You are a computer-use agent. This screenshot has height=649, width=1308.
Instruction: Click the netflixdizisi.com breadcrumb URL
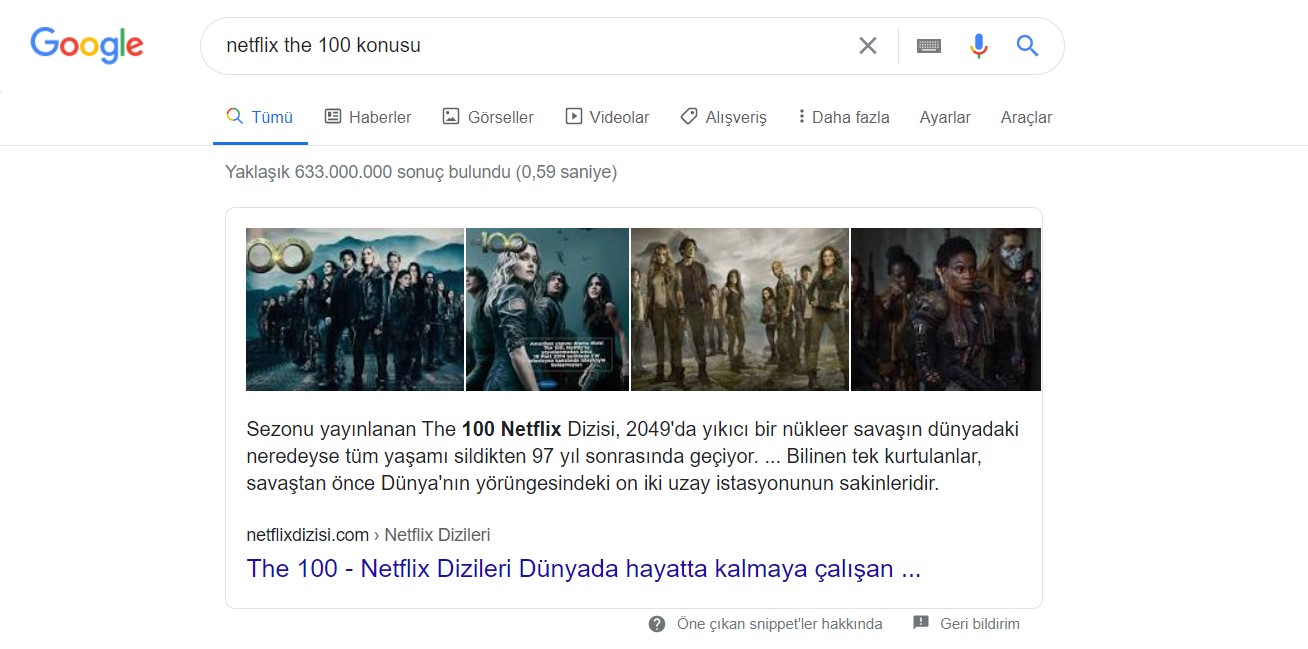click(368, 535)
